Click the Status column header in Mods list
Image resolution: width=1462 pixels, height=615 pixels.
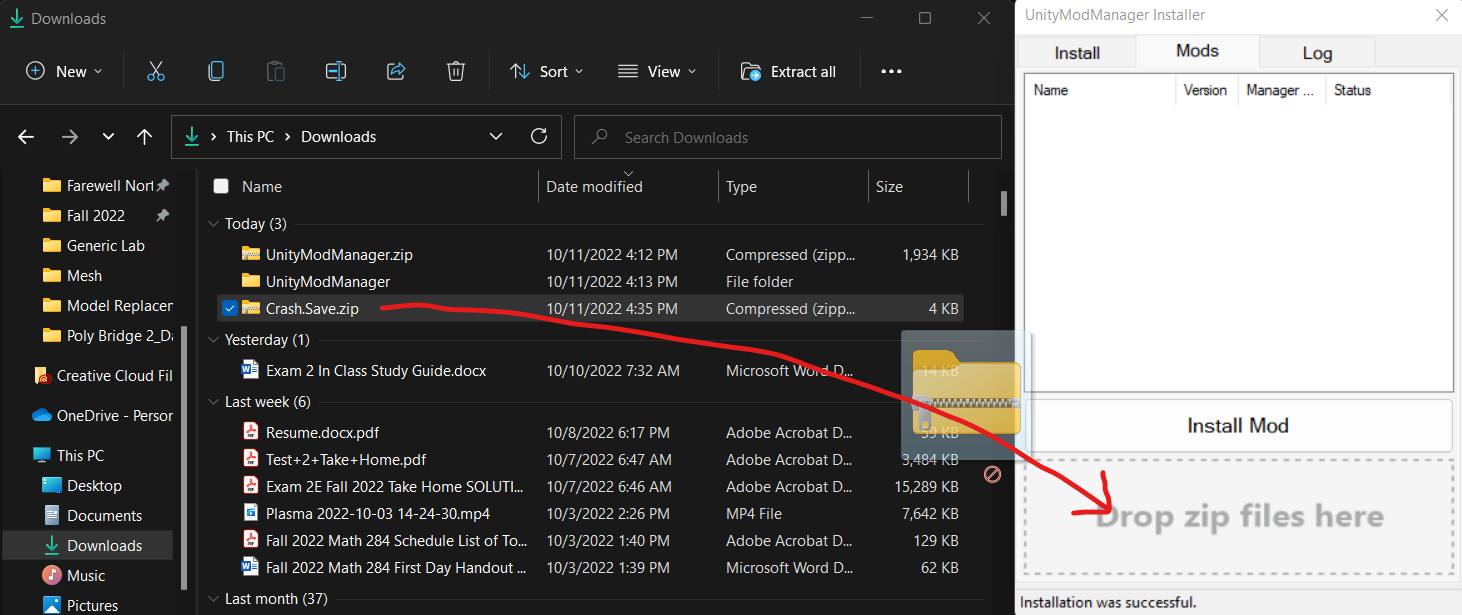pos(1391,90)
